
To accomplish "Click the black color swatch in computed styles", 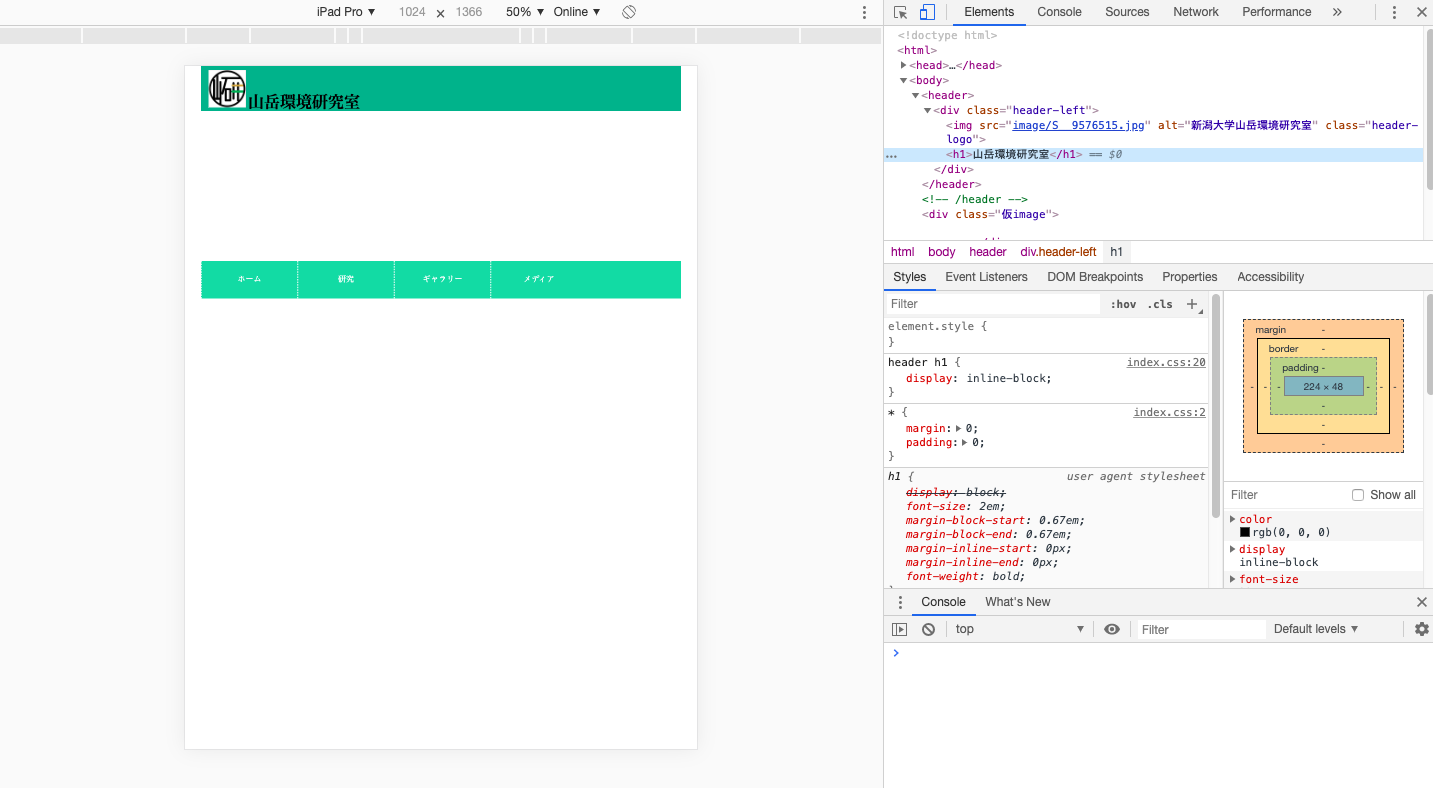I will coord(1245,532).
